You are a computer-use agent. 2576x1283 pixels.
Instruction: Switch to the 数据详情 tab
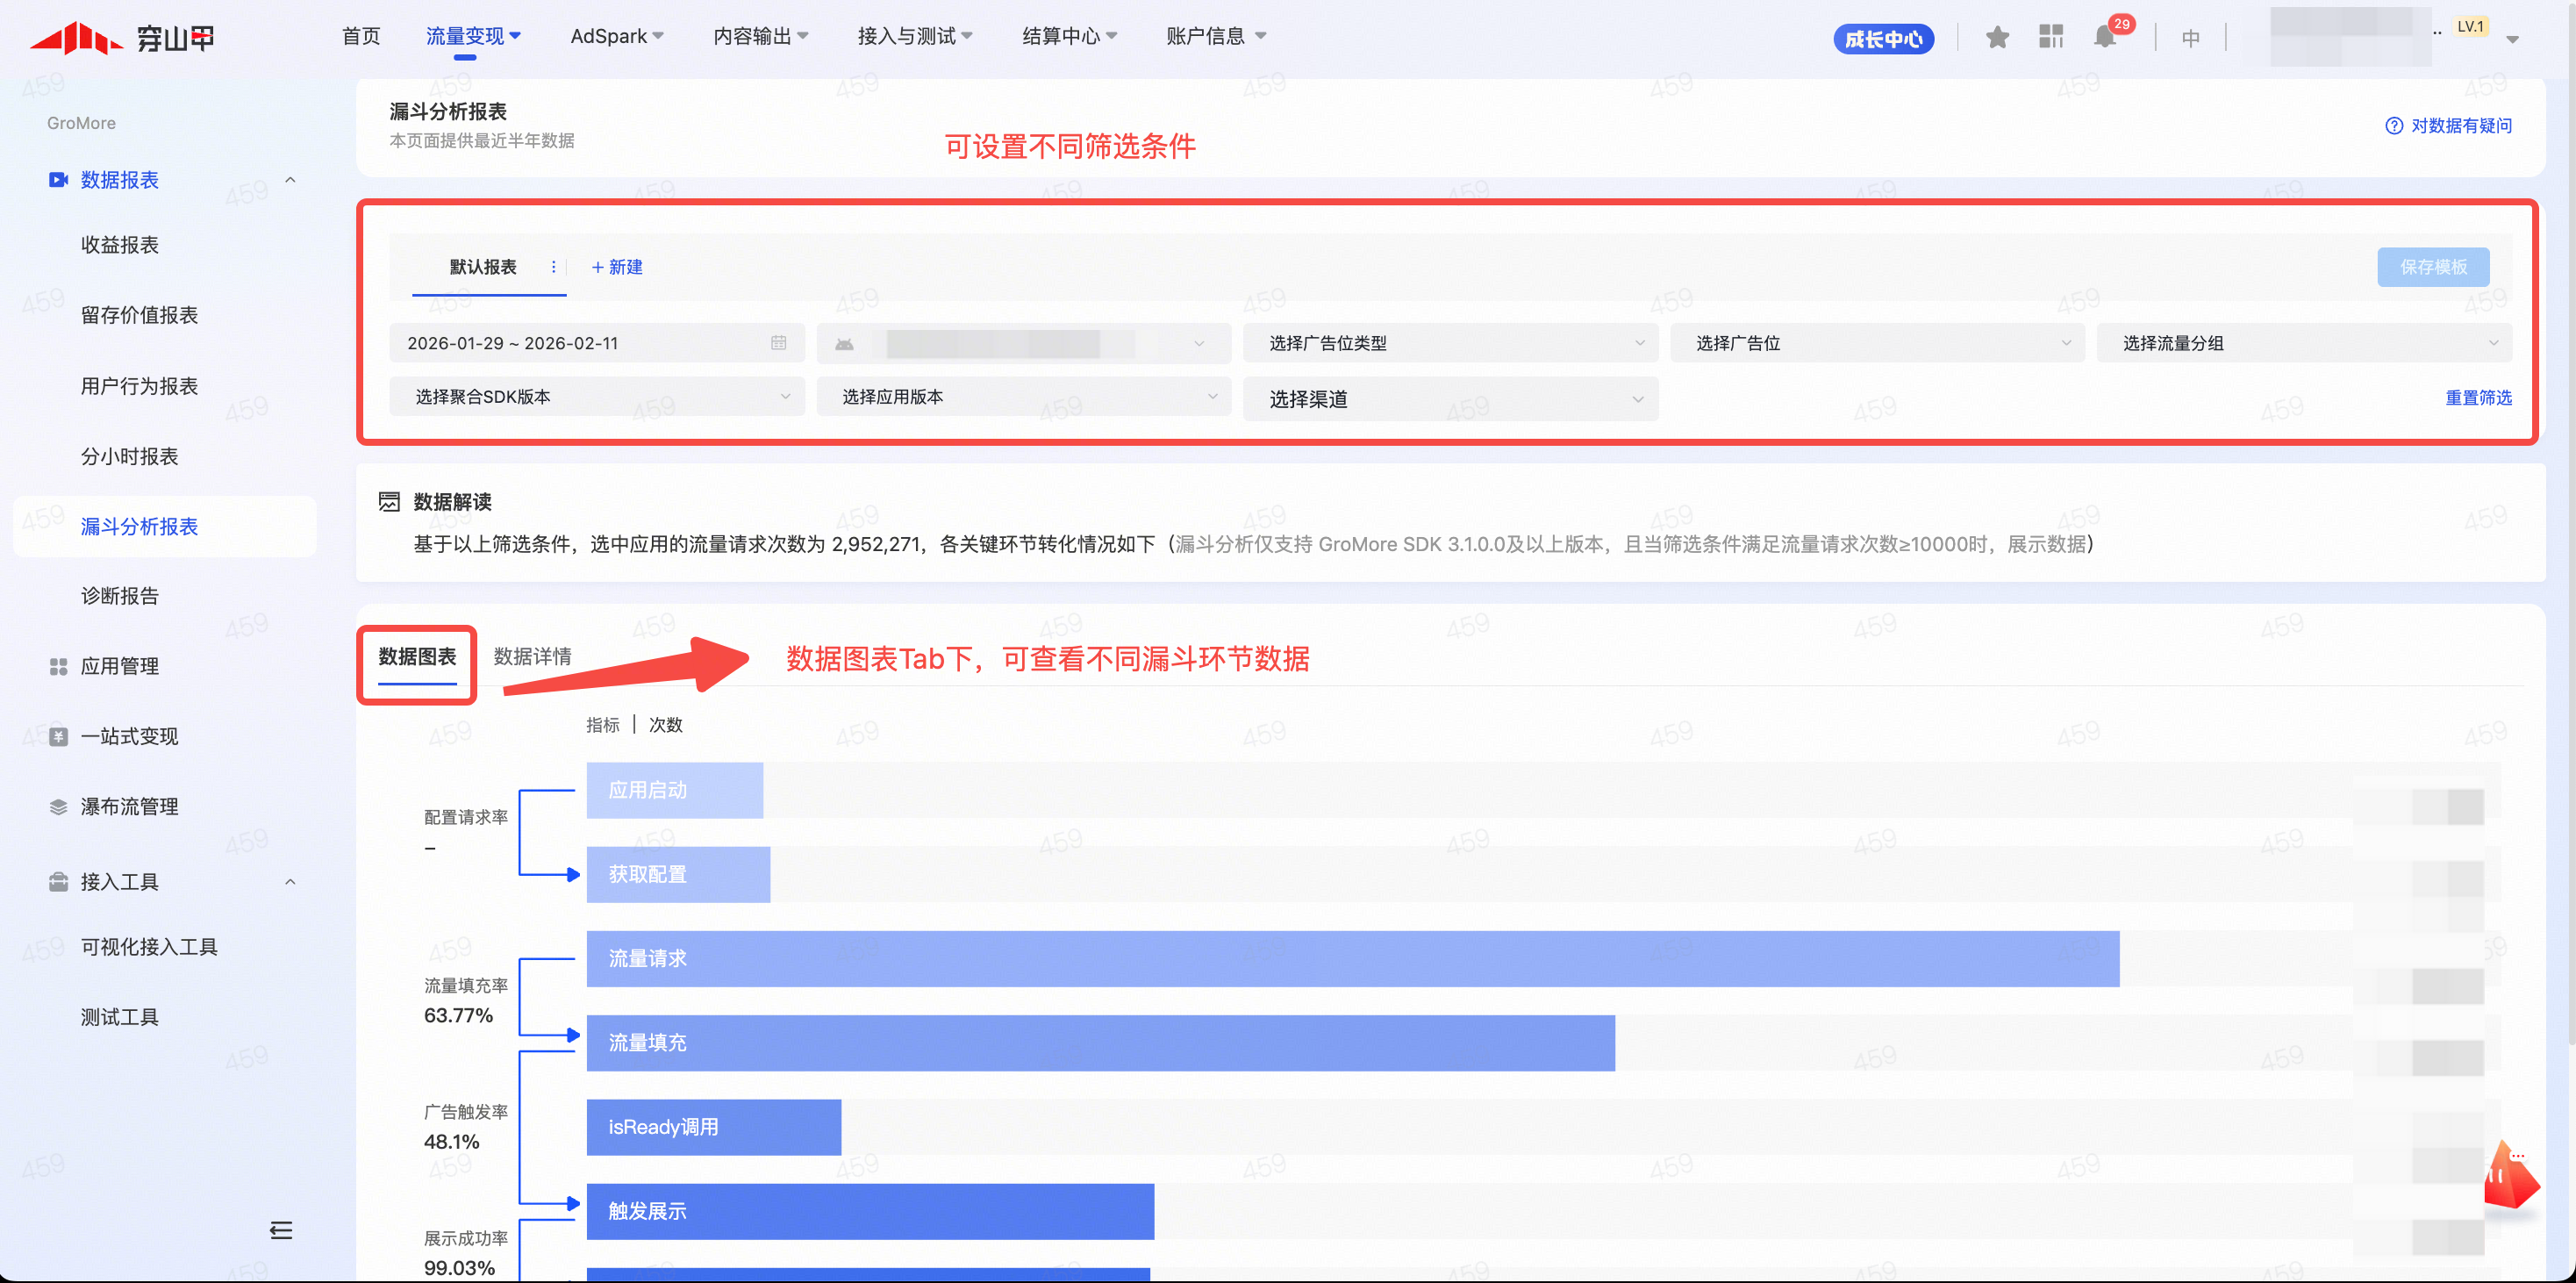coord(532,657)
